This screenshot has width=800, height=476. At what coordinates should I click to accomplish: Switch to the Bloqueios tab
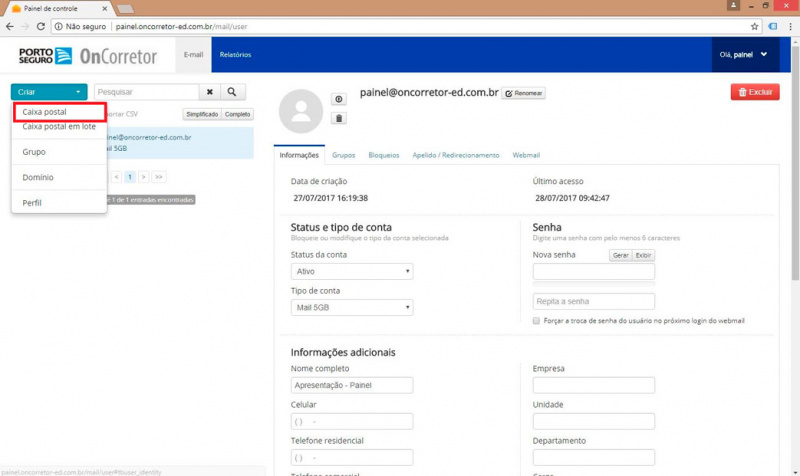tap(384, 155)
